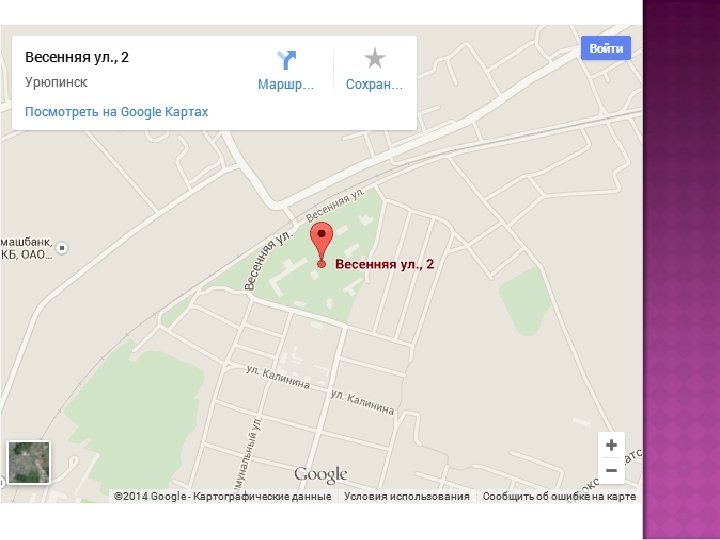Click the машбанк place label
The height and width of the screenshot is (540, 720).
27,242
